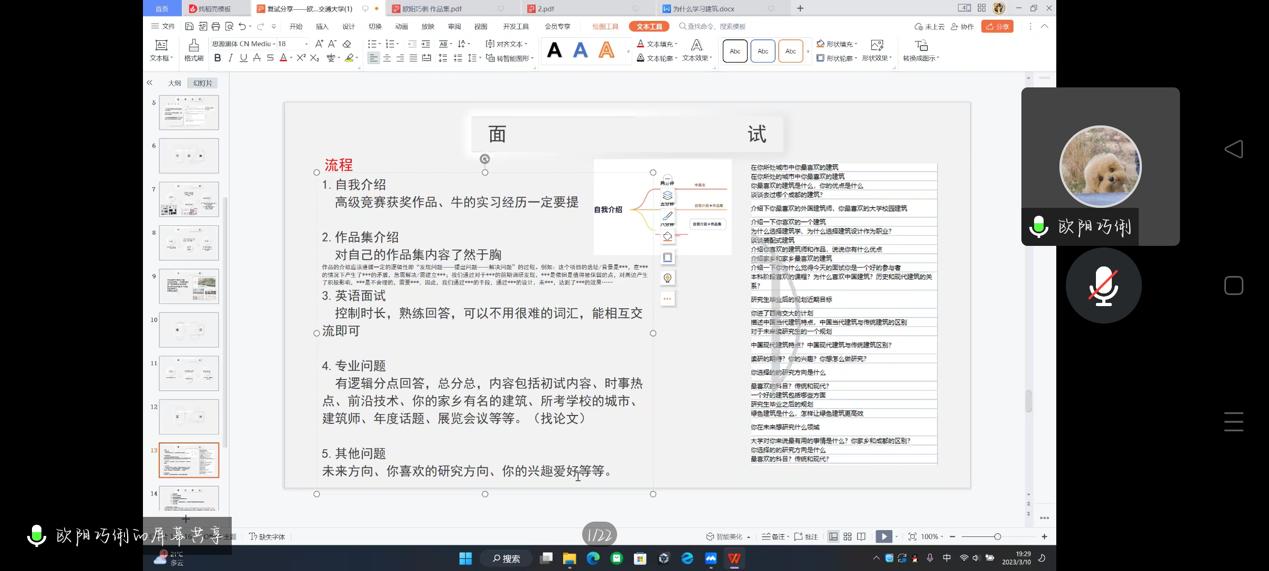This screenshot has height=571, width=1269.
Task: Open a new tab with plus button
Action: (800, 8)
